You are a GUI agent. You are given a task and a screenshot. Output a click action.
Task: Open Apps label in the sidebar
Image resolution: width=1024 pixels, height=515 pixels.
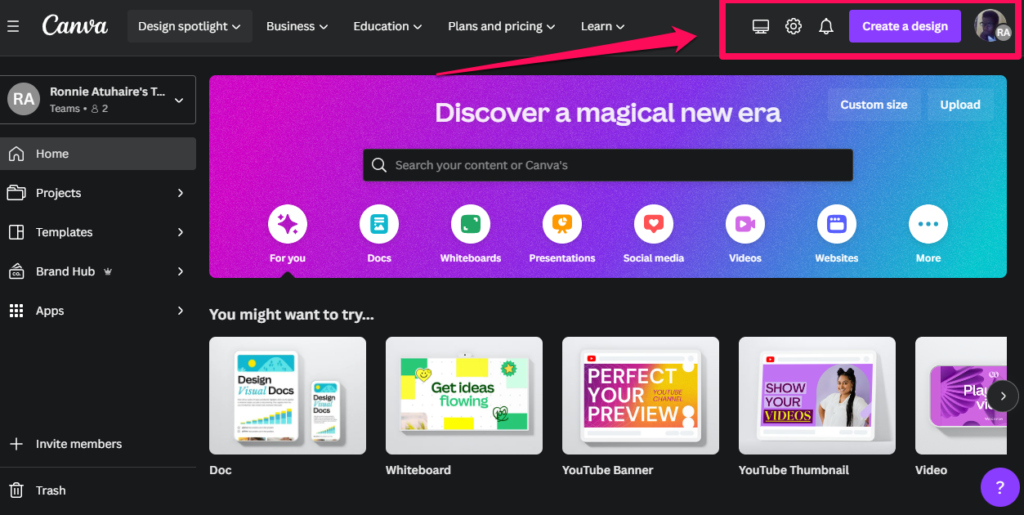click(50, 311)
